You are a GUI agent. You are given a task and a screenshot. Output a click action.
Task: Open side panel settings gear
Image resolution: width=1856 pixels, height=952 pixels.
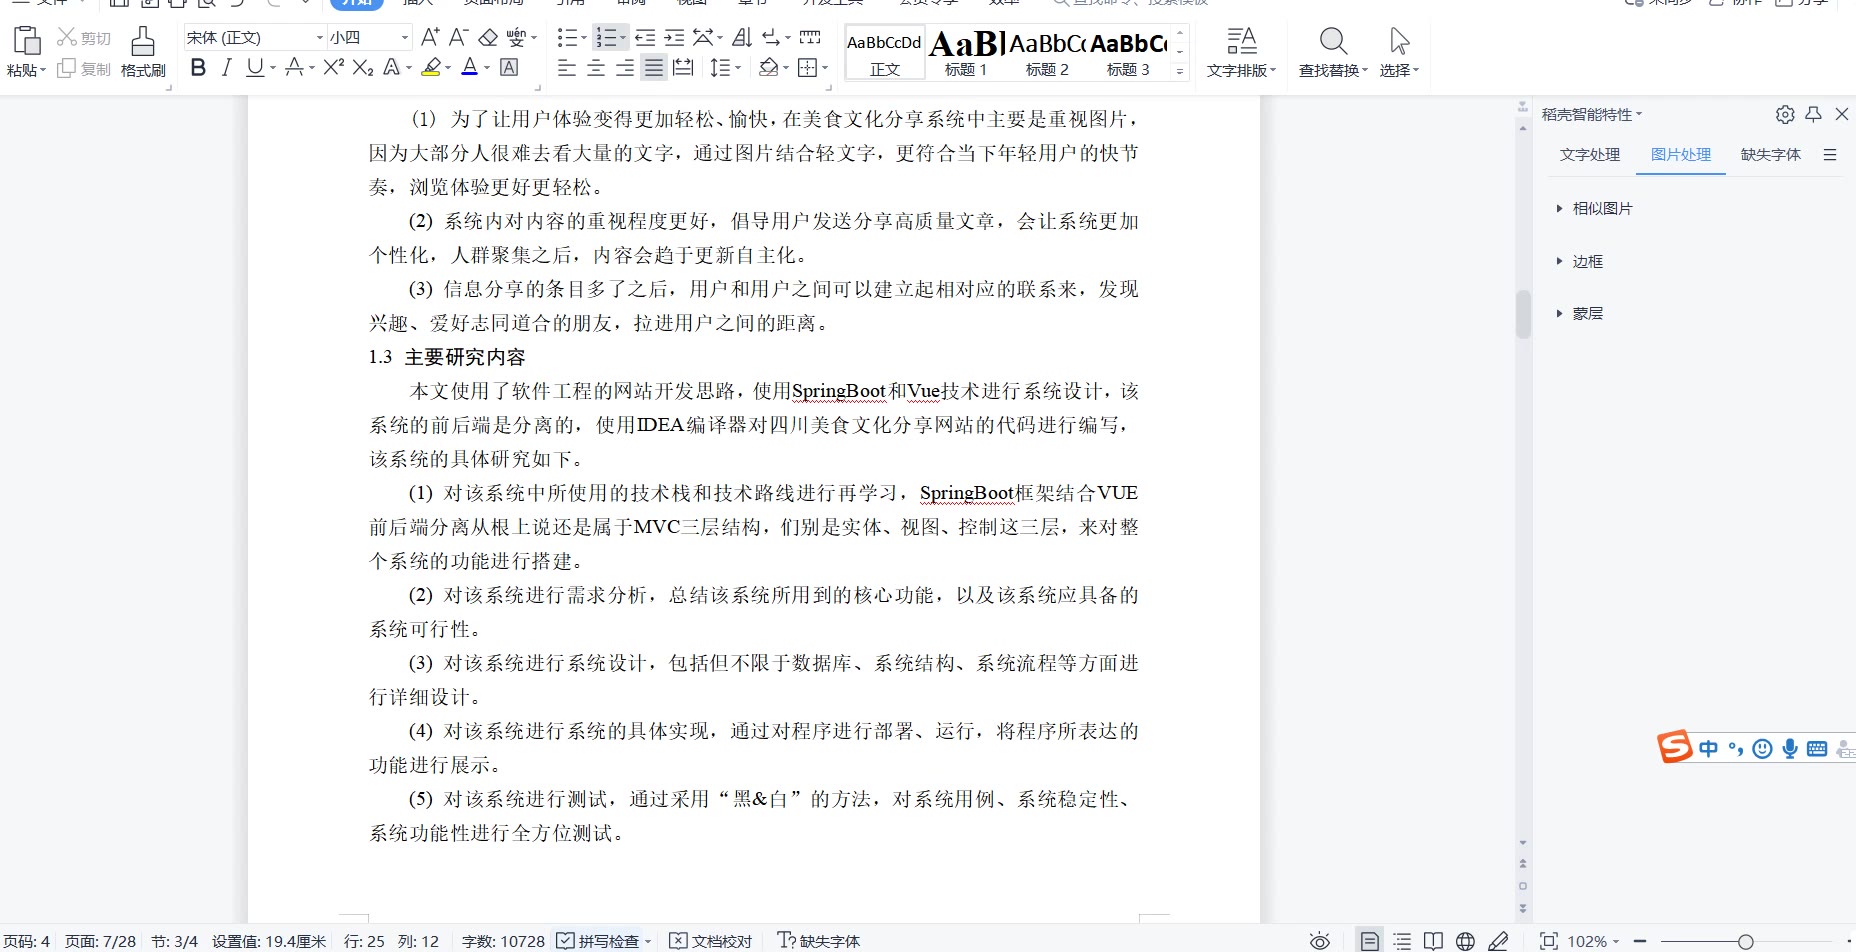pos(1785,114)
